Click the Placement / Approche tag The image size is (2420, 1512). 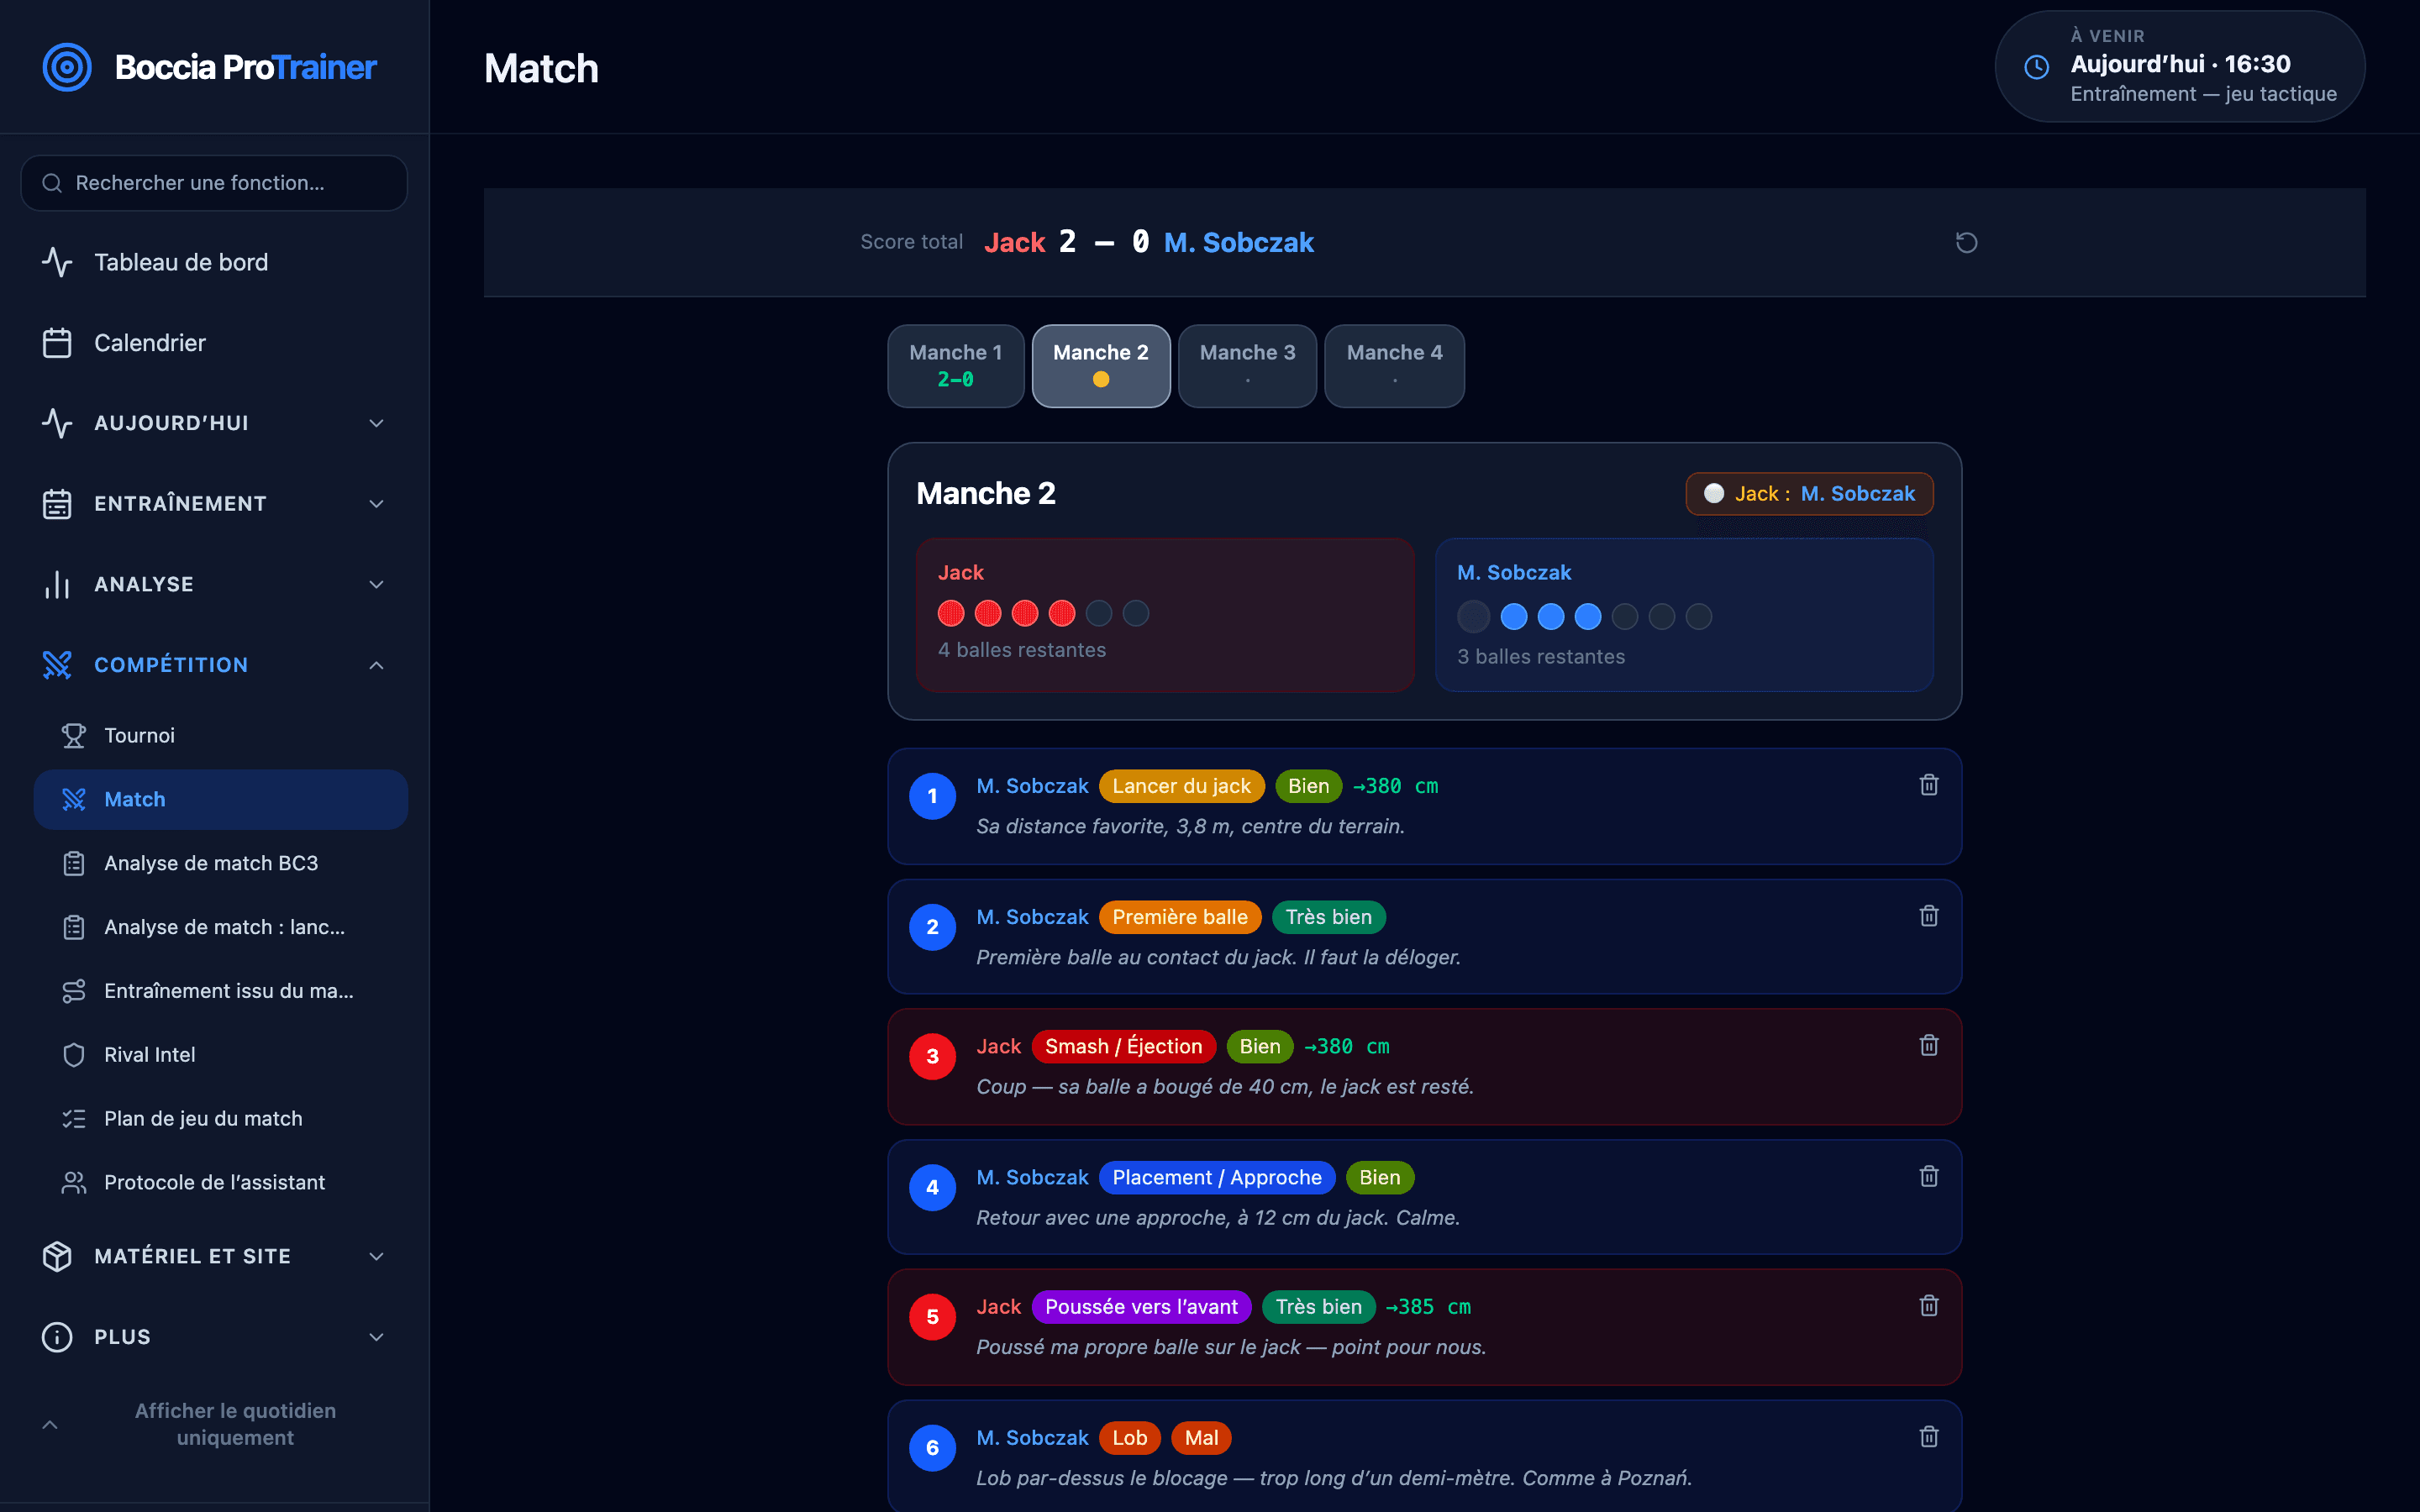coord(1216,1178)
